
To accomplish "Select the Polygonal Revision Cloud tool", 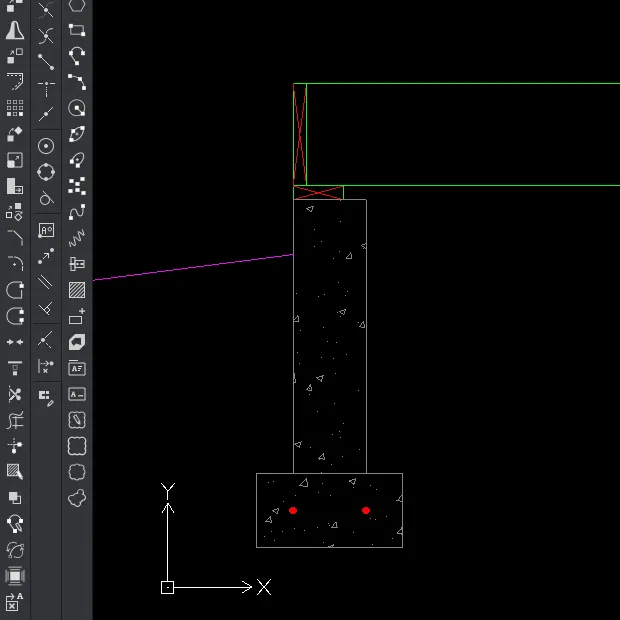I will 77,472.
